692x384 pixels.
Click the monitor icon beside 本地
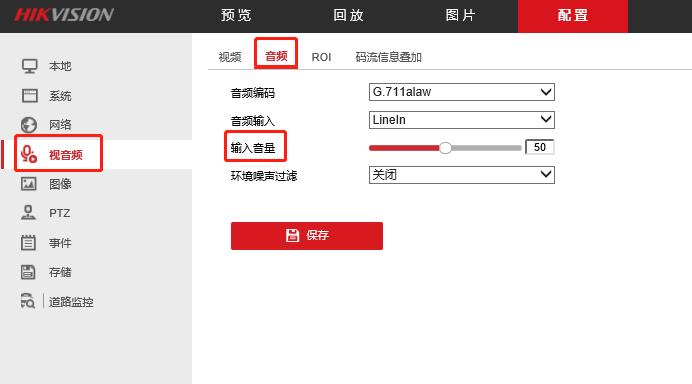(30, 66)
